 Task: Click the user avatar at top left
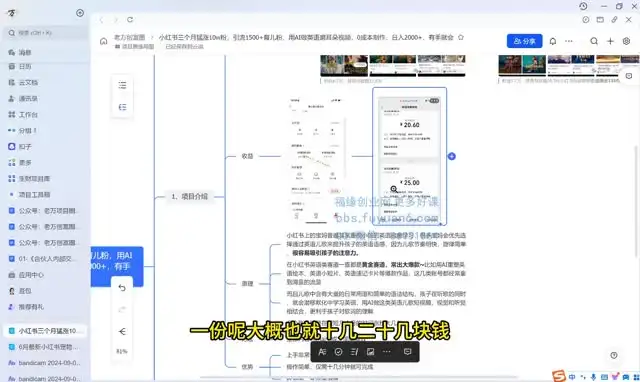pos(11,13)
